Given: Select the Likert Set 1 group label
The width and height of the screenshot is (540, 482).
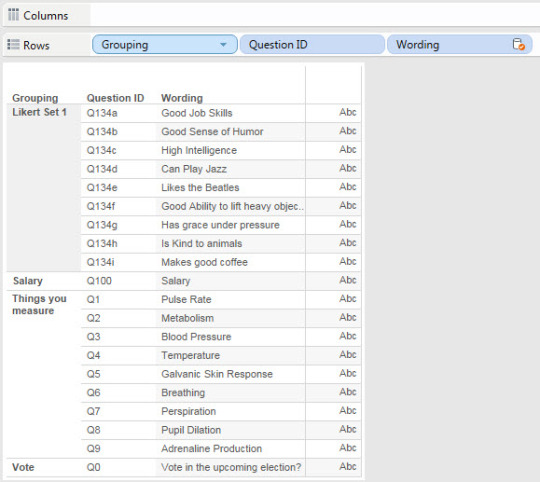Looking at the screenshot, I should pos(39,112).
